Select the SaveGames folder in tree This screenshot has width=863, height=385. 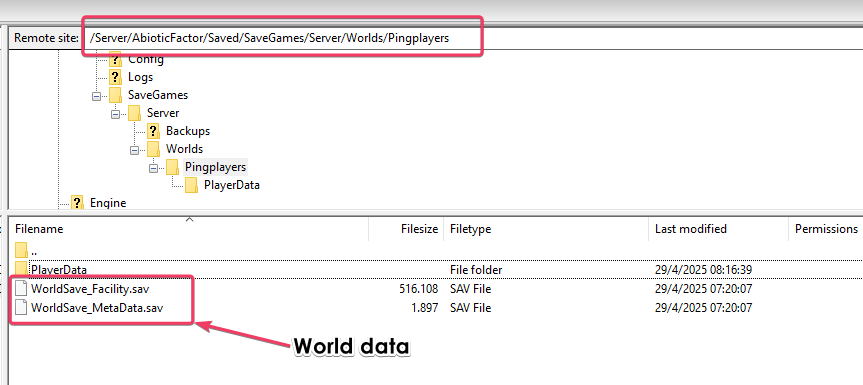(x=158, y=95)
